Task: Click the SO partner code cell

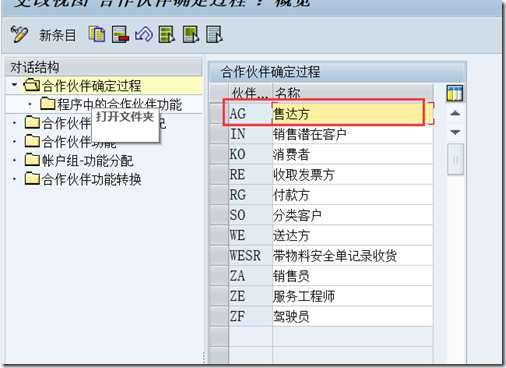Action: [x=250, y=216]
